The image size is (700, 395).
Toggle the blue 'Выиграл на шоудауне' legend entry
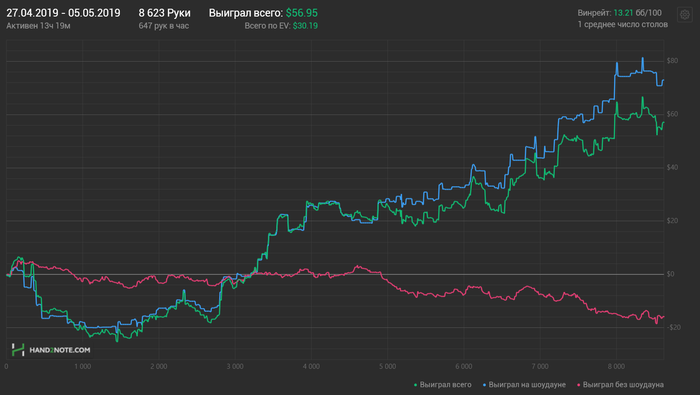coord(524,385)
